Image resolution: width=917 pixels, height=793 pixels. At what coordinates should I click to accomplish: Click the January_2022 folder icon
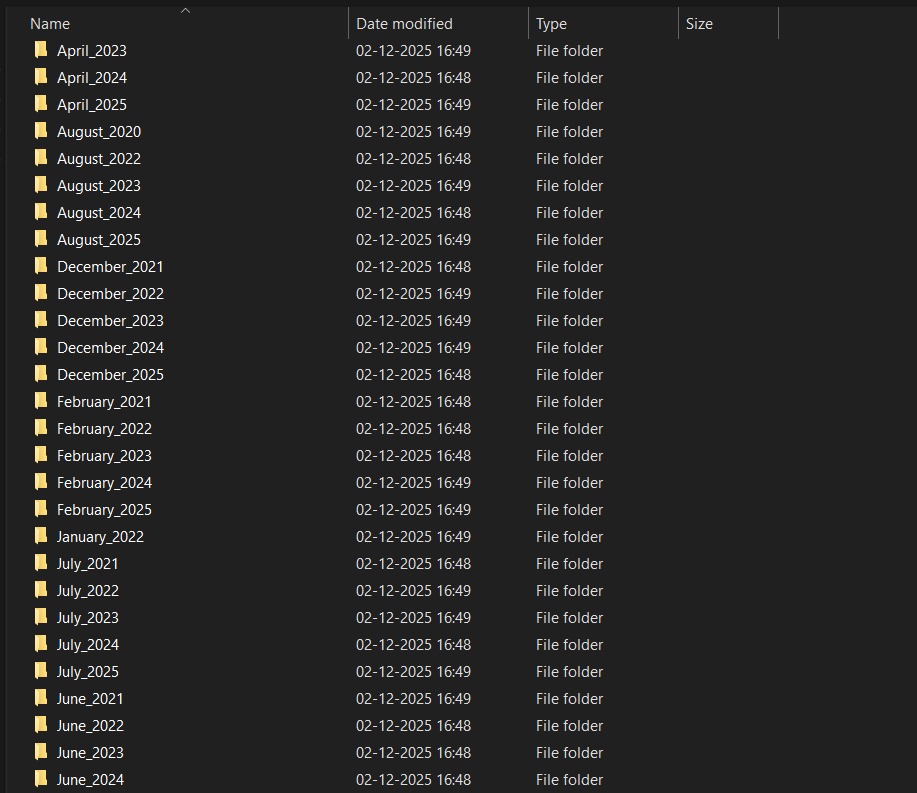[x=41, y=536]
